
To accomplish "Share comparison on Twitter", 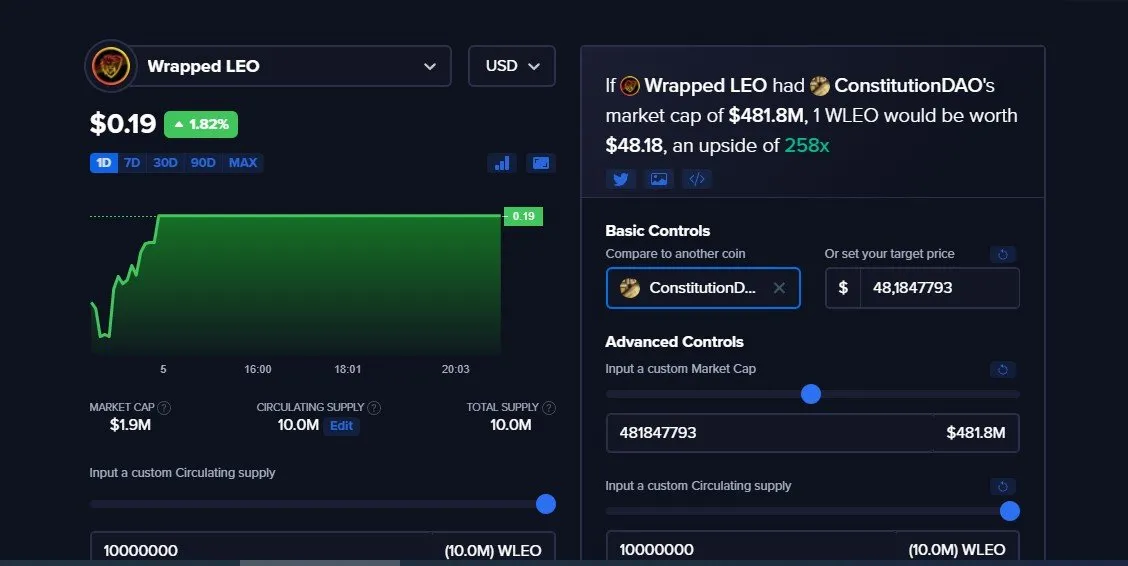I will point(621,179).
